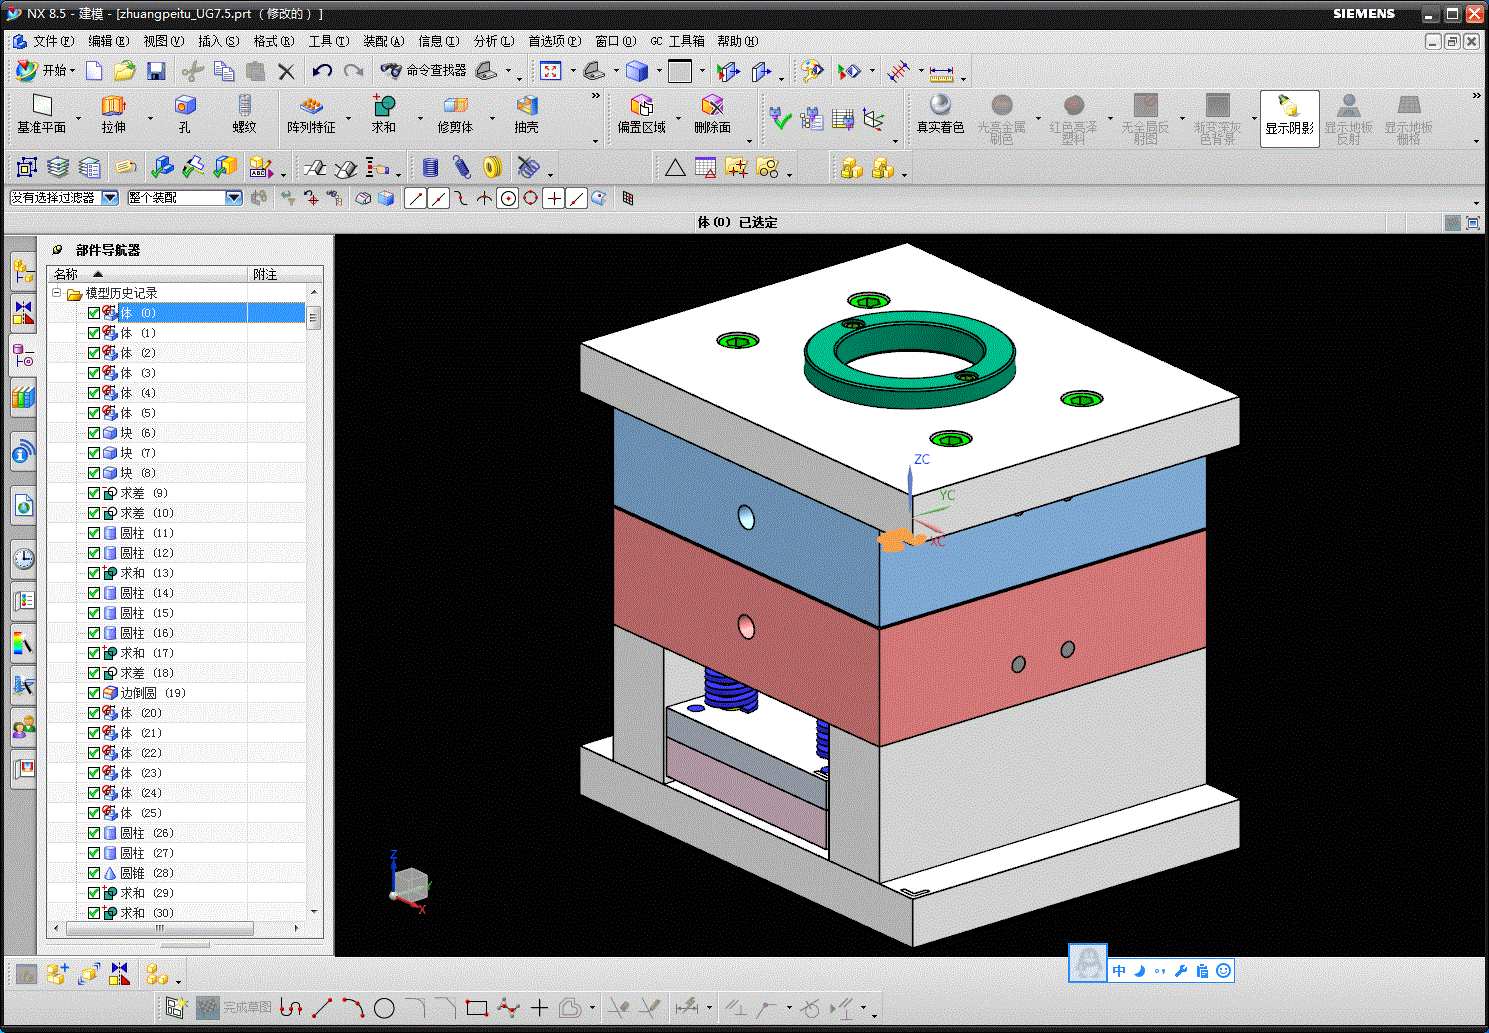
Task: Toggle the 显示阴影 button
Action: pos(1289,117)
